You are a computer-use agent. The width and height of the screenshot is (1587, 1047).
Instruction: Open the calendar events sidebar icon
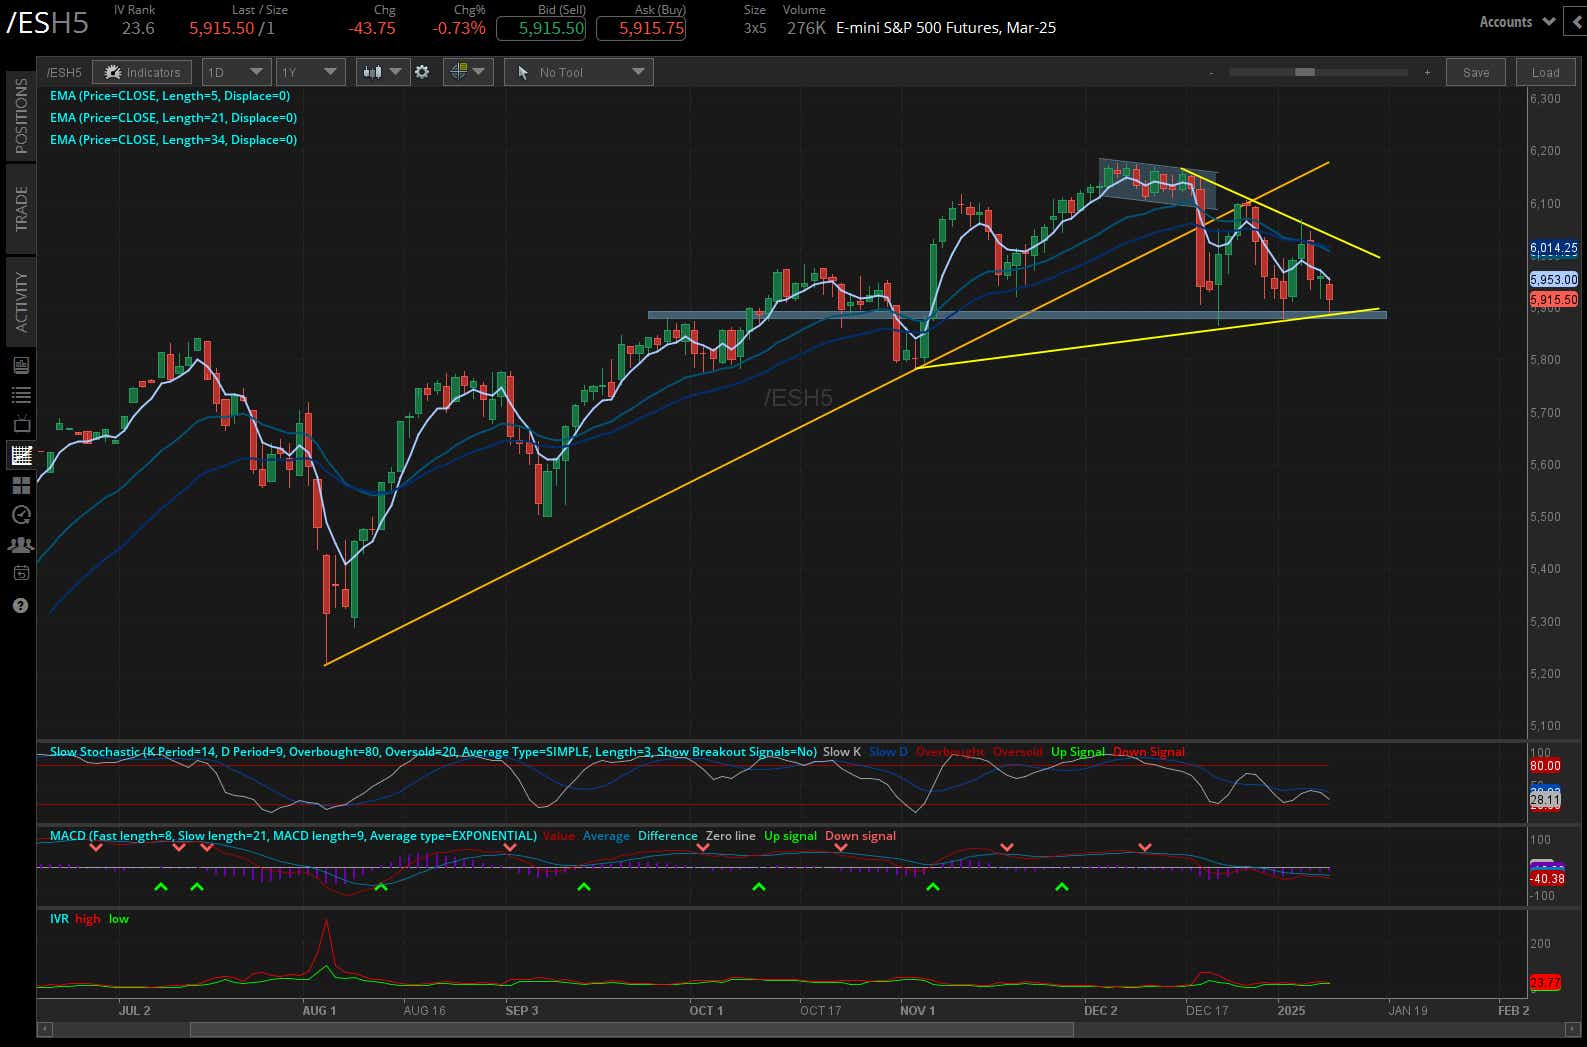coord(21,573)
